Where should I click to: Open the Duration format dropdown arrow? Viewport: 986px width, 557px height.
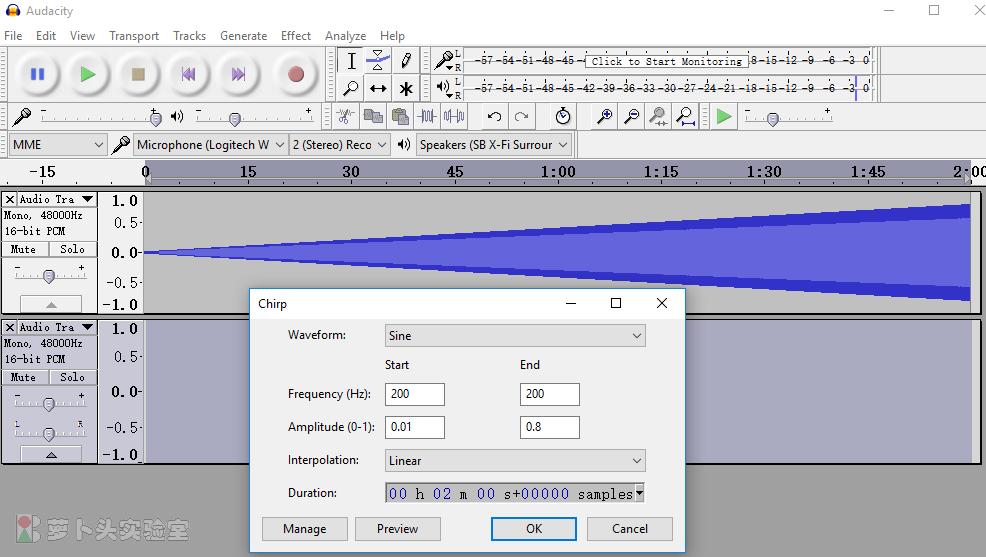click(640, 493)
